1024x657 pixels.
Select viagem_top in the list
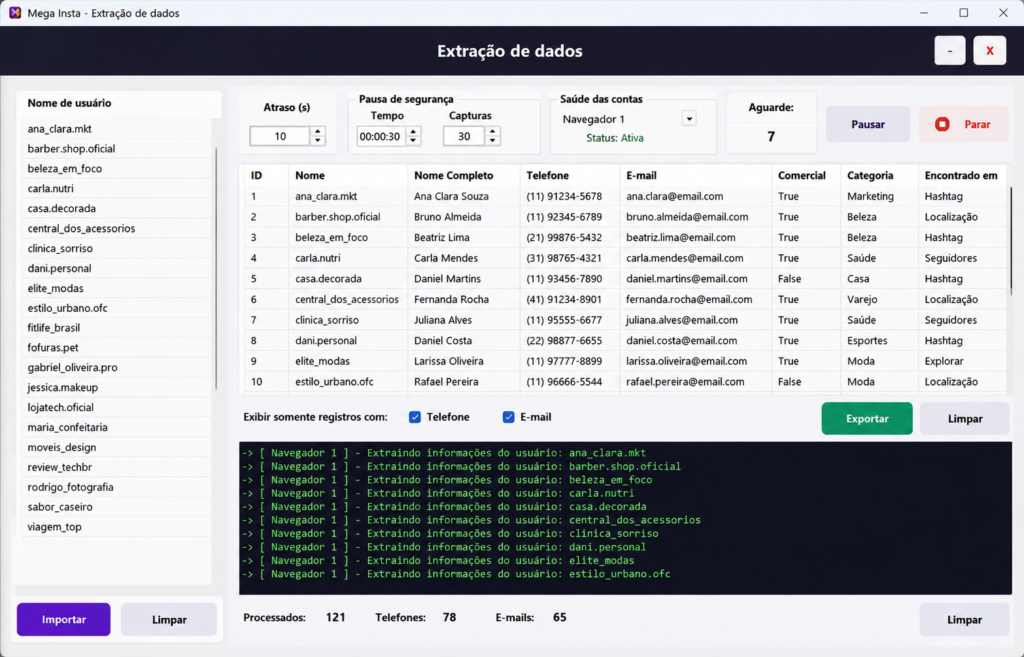(x=116, y=527)
